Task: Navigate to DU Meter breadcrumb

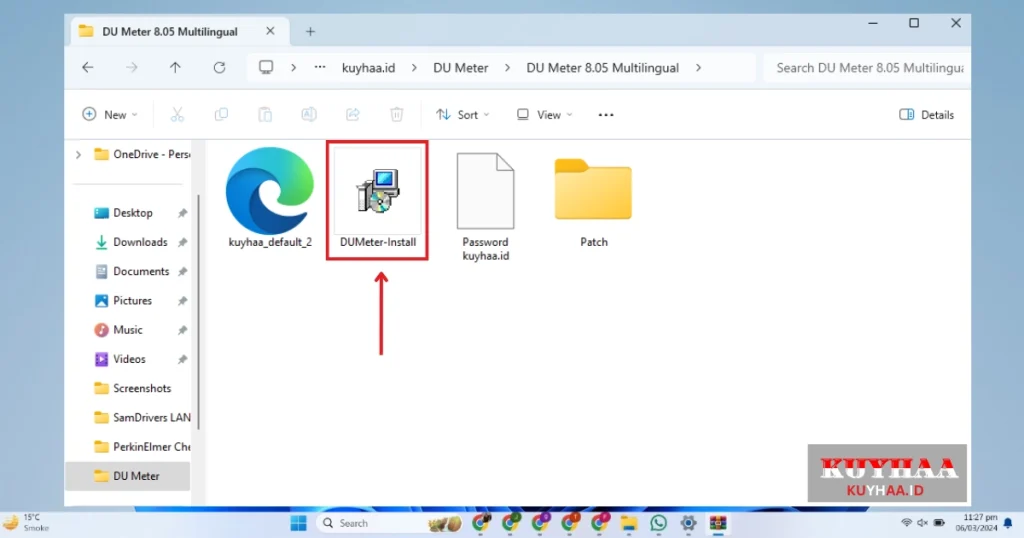Action: pos(460,67)
